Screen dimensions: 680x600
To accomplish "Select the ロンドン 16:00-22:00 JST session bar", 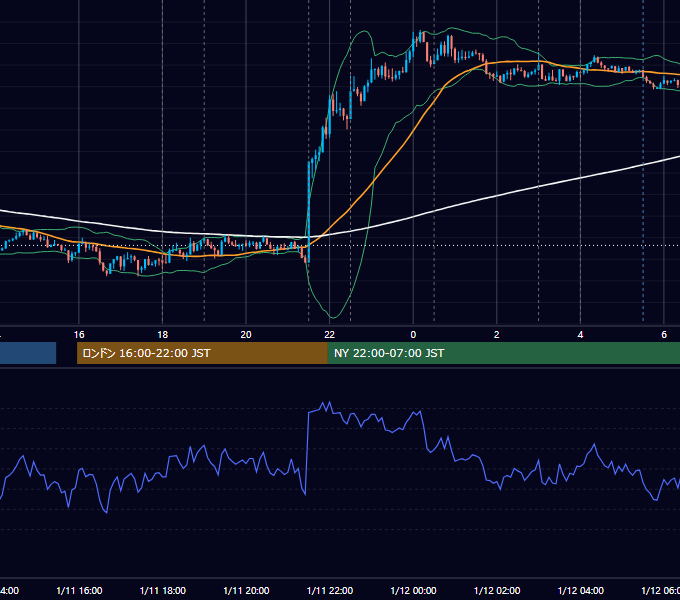I will pos(202,353).
